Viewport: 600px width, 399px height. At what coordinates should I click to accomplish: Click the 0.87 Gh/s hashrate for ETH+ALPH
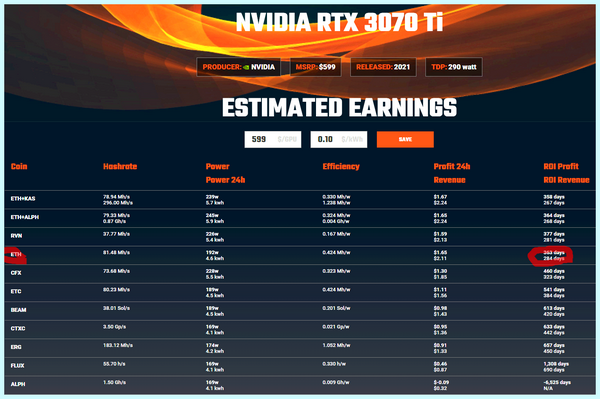pos(114,221)
